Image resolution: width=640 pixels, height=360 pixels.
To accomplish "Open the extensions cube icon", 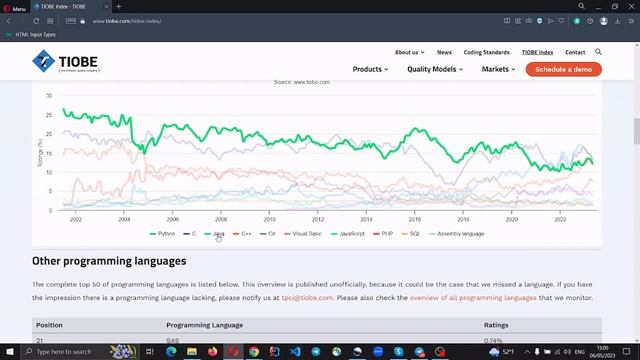I will coord(590,21).
